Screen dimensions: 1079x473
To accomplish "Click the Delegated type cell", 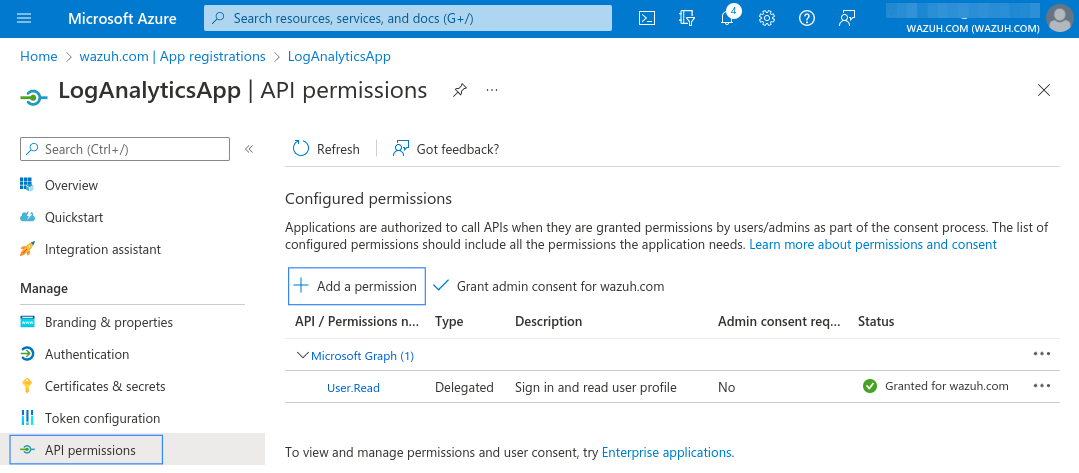I will click(x=464, y=388).
